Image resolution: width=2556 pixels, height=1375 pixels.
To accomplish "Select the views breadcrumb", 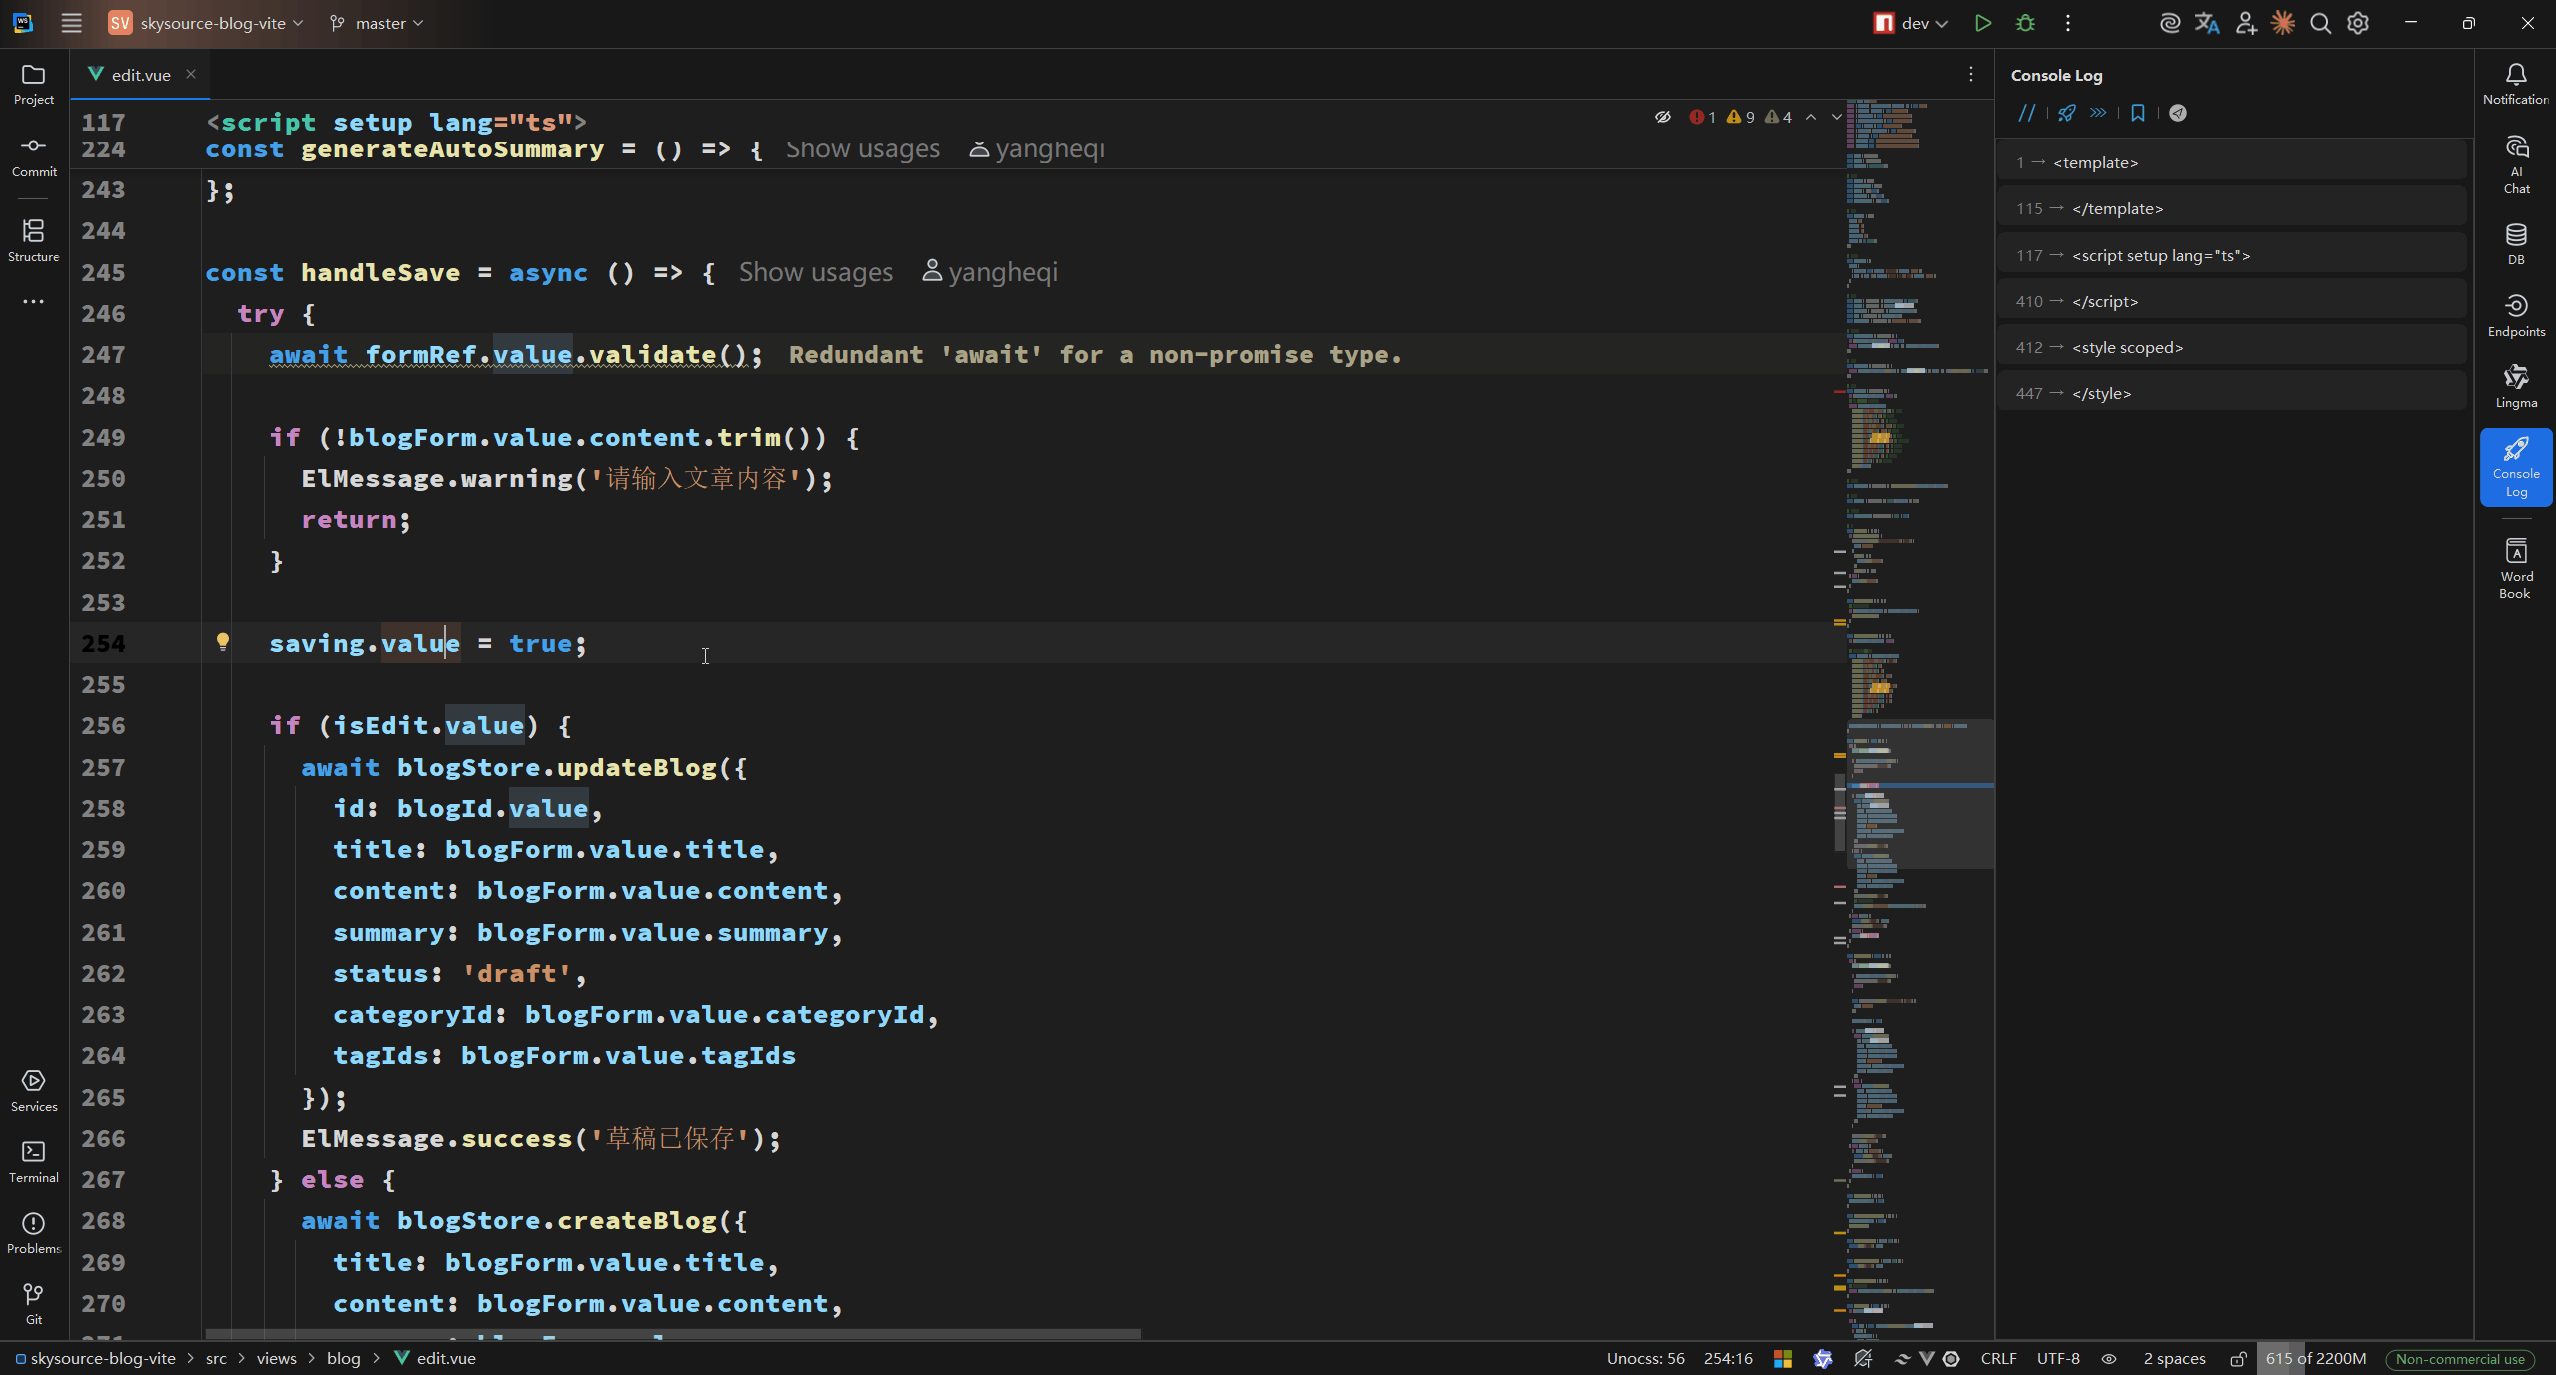I will pos(276,1359).
